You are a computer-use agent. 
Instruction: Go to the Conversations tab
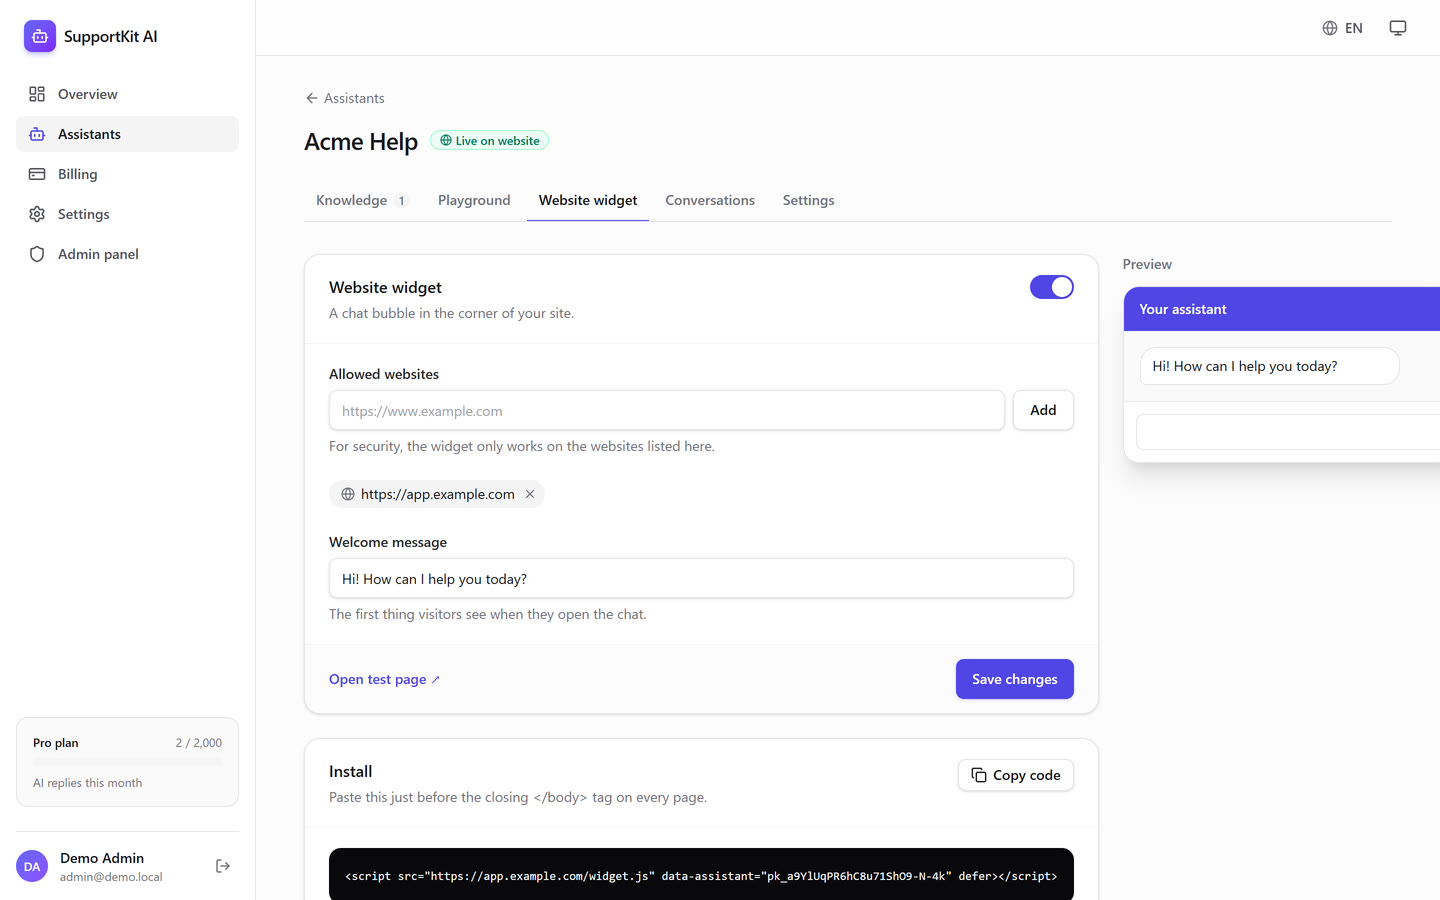[x=710, y=200]
